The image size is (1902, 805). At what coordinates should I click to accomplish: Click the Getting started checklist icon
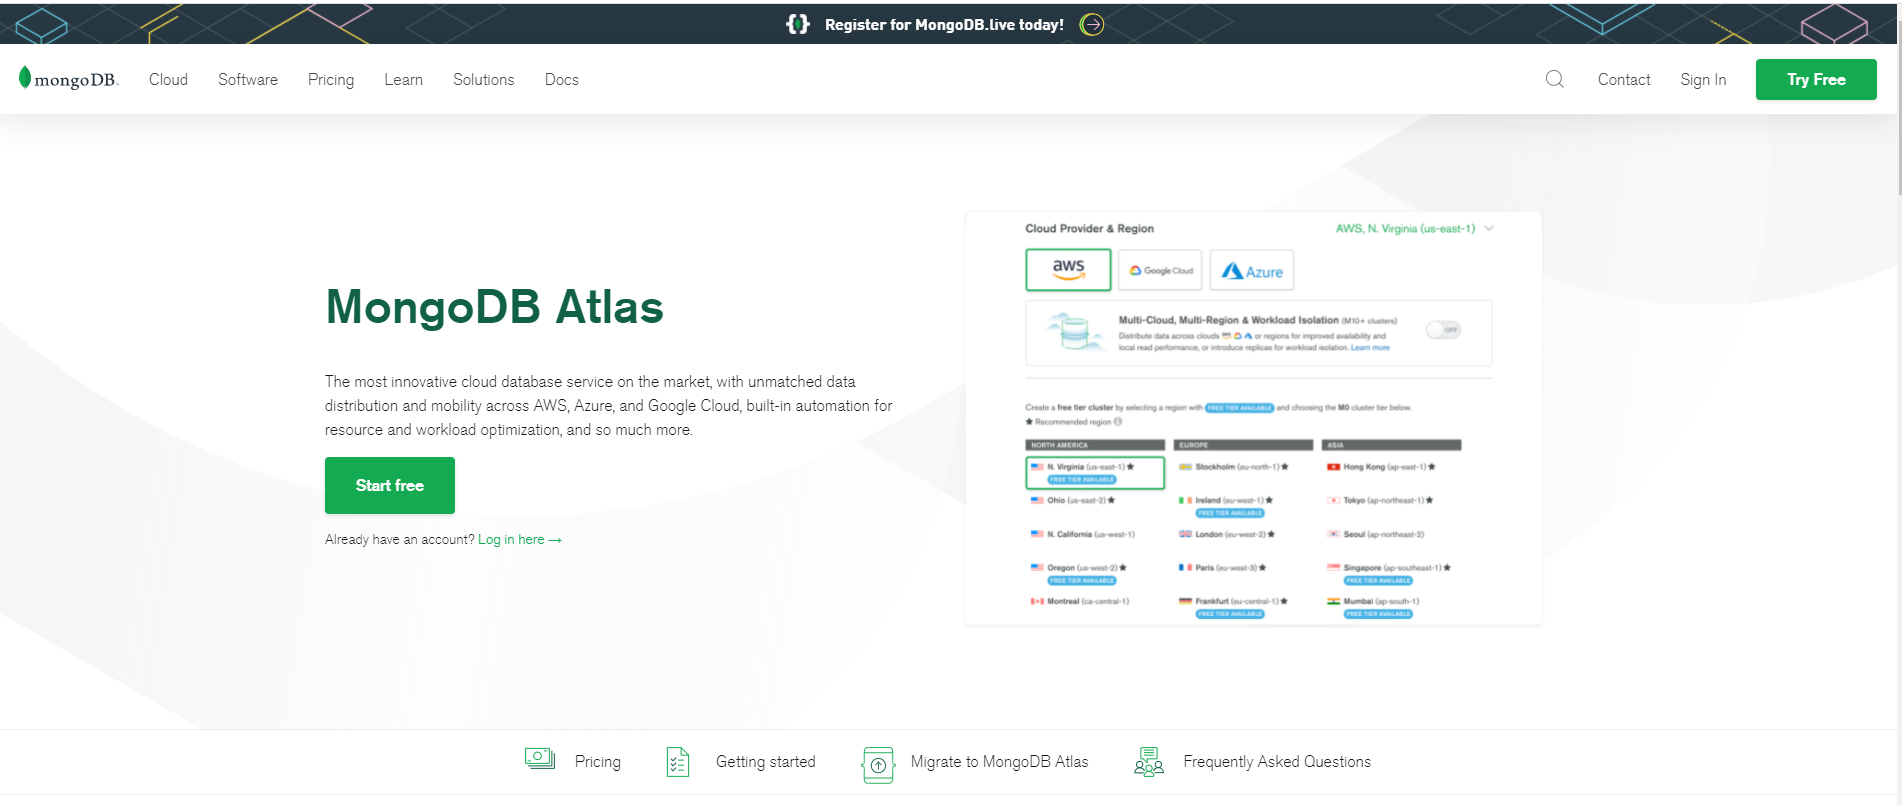678,762
